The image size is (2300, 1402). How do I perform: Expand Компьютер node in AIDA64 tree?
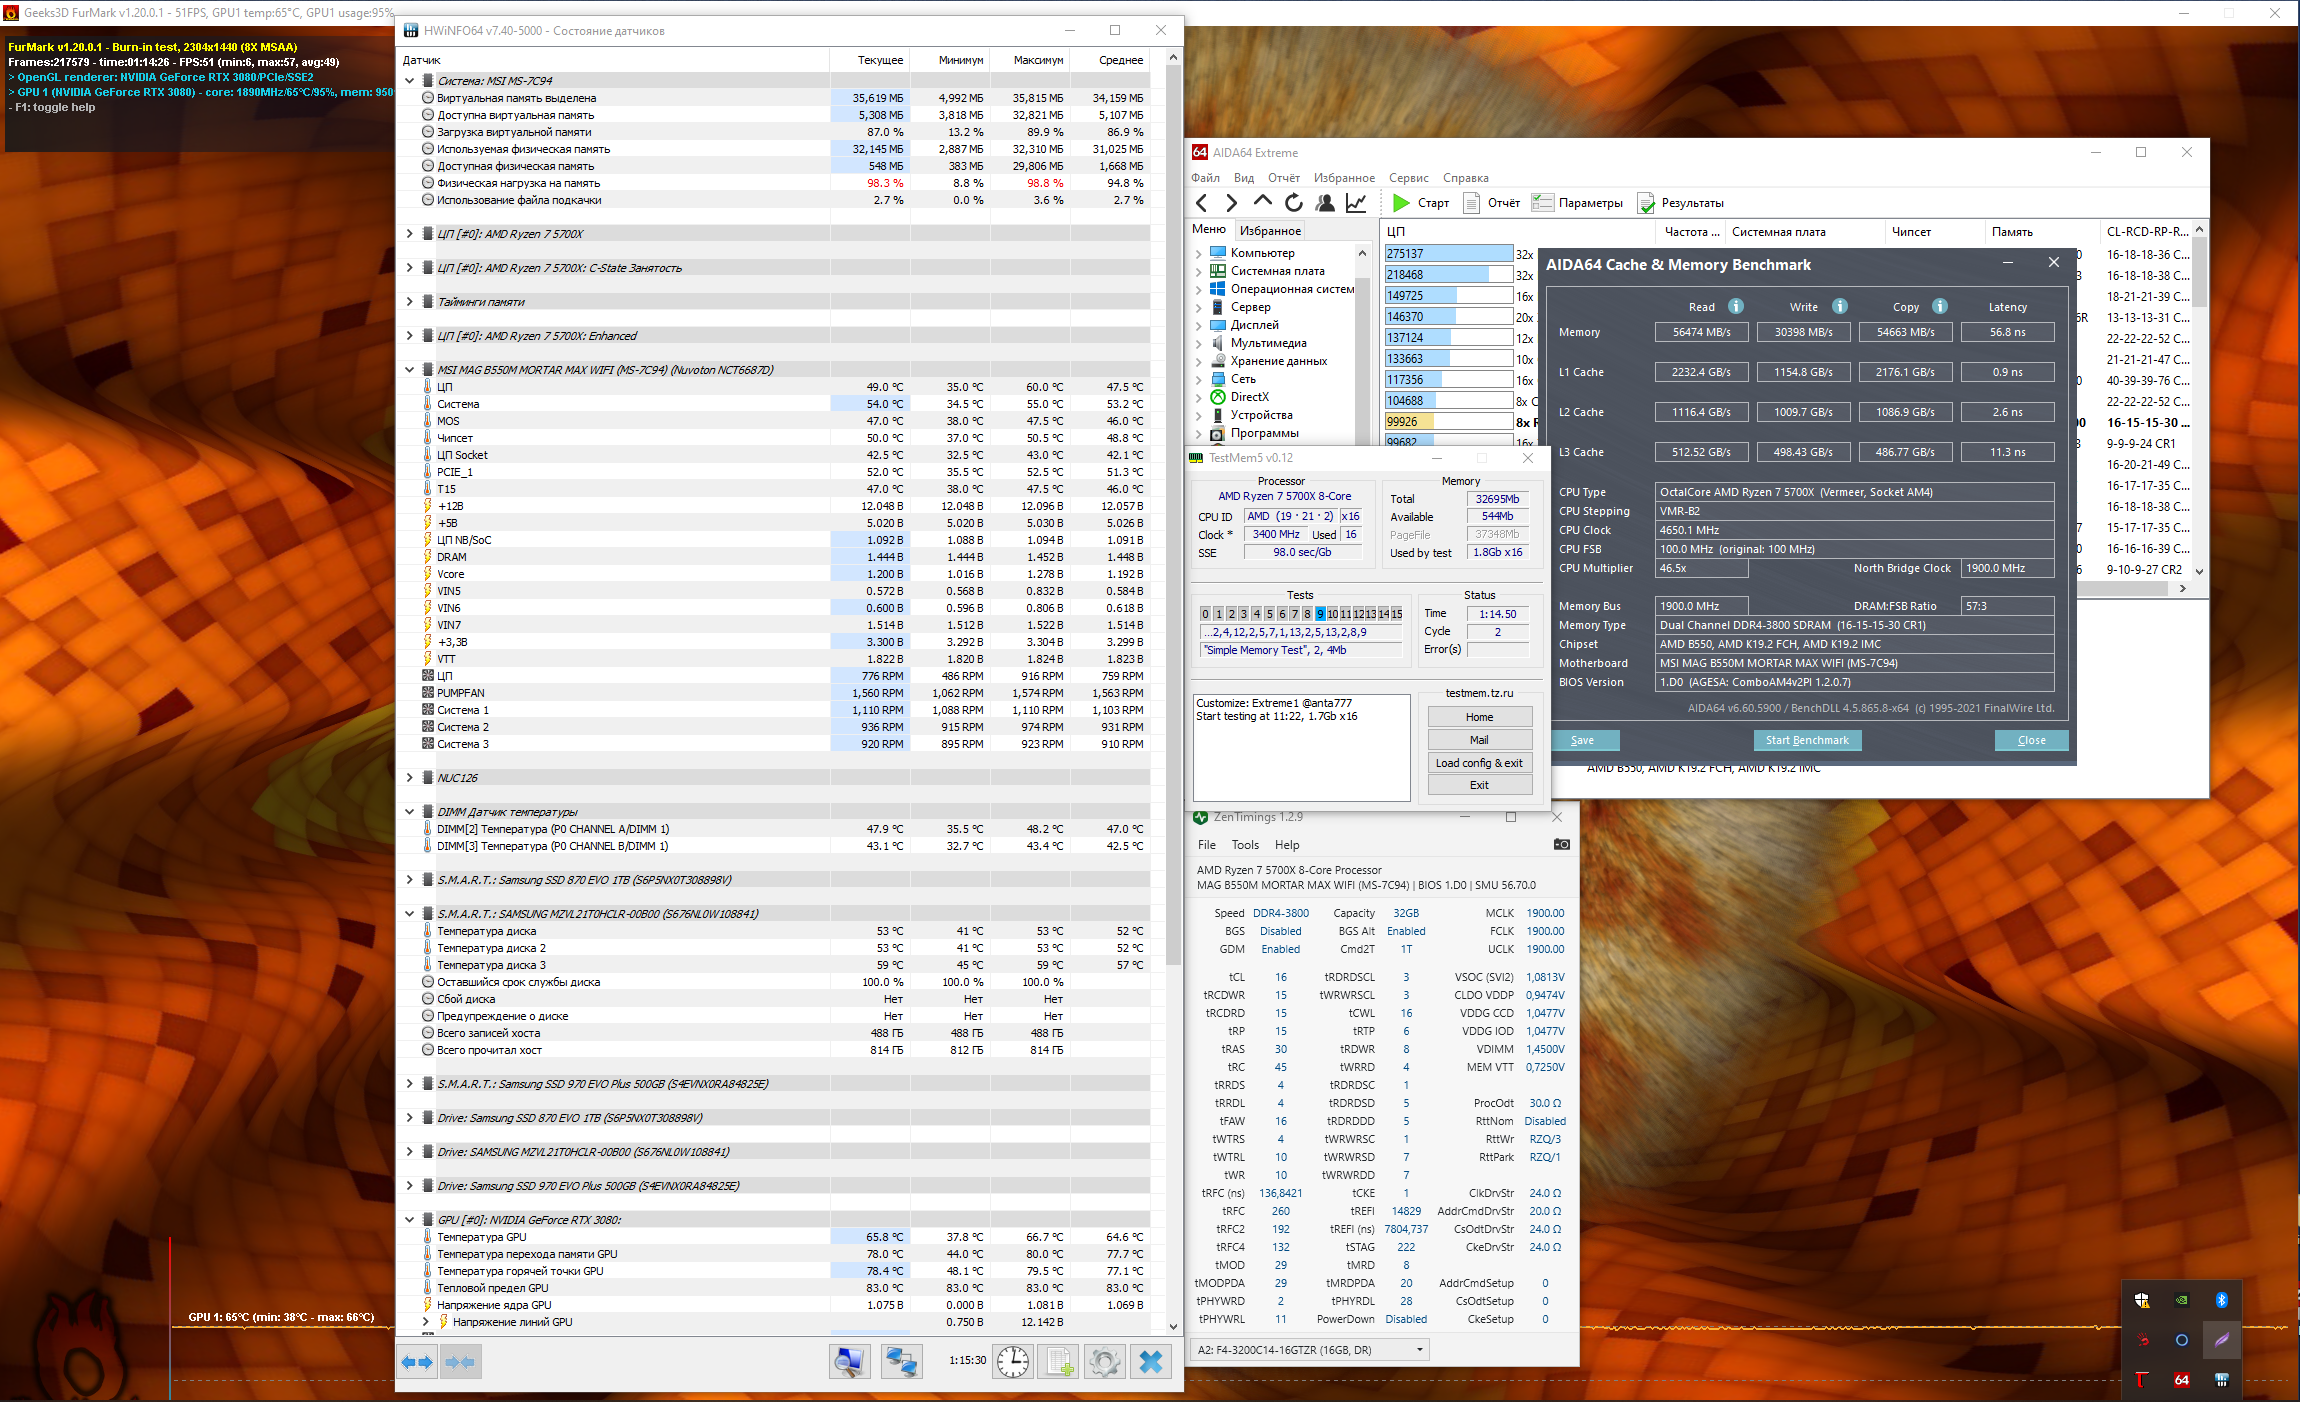click(1198, 254)
